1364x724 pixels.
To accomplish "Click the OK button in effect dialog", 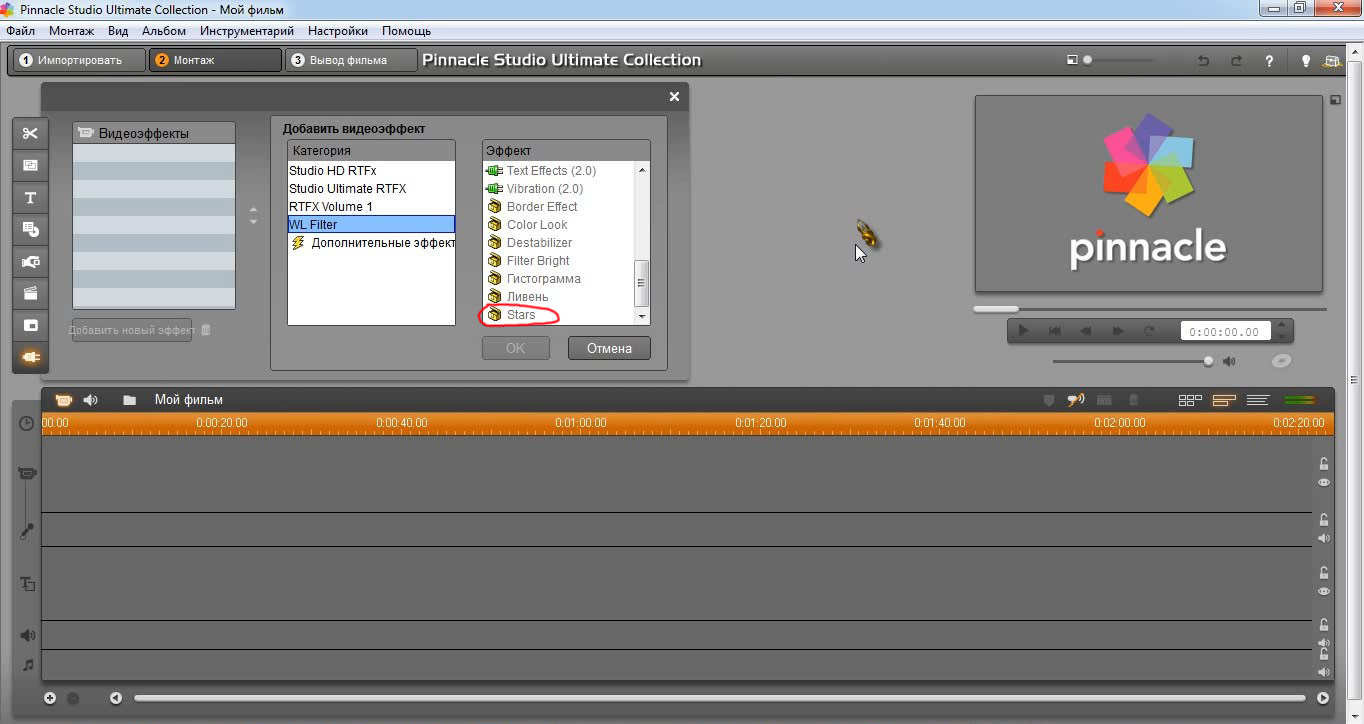I will tap(516, 348).
